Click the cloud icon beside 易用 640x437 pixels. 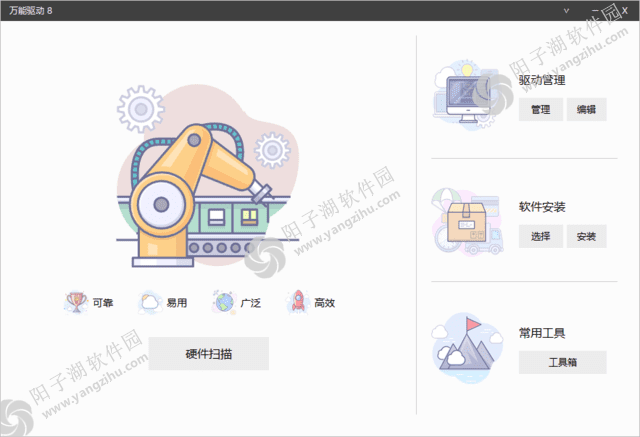coord(150,302)
